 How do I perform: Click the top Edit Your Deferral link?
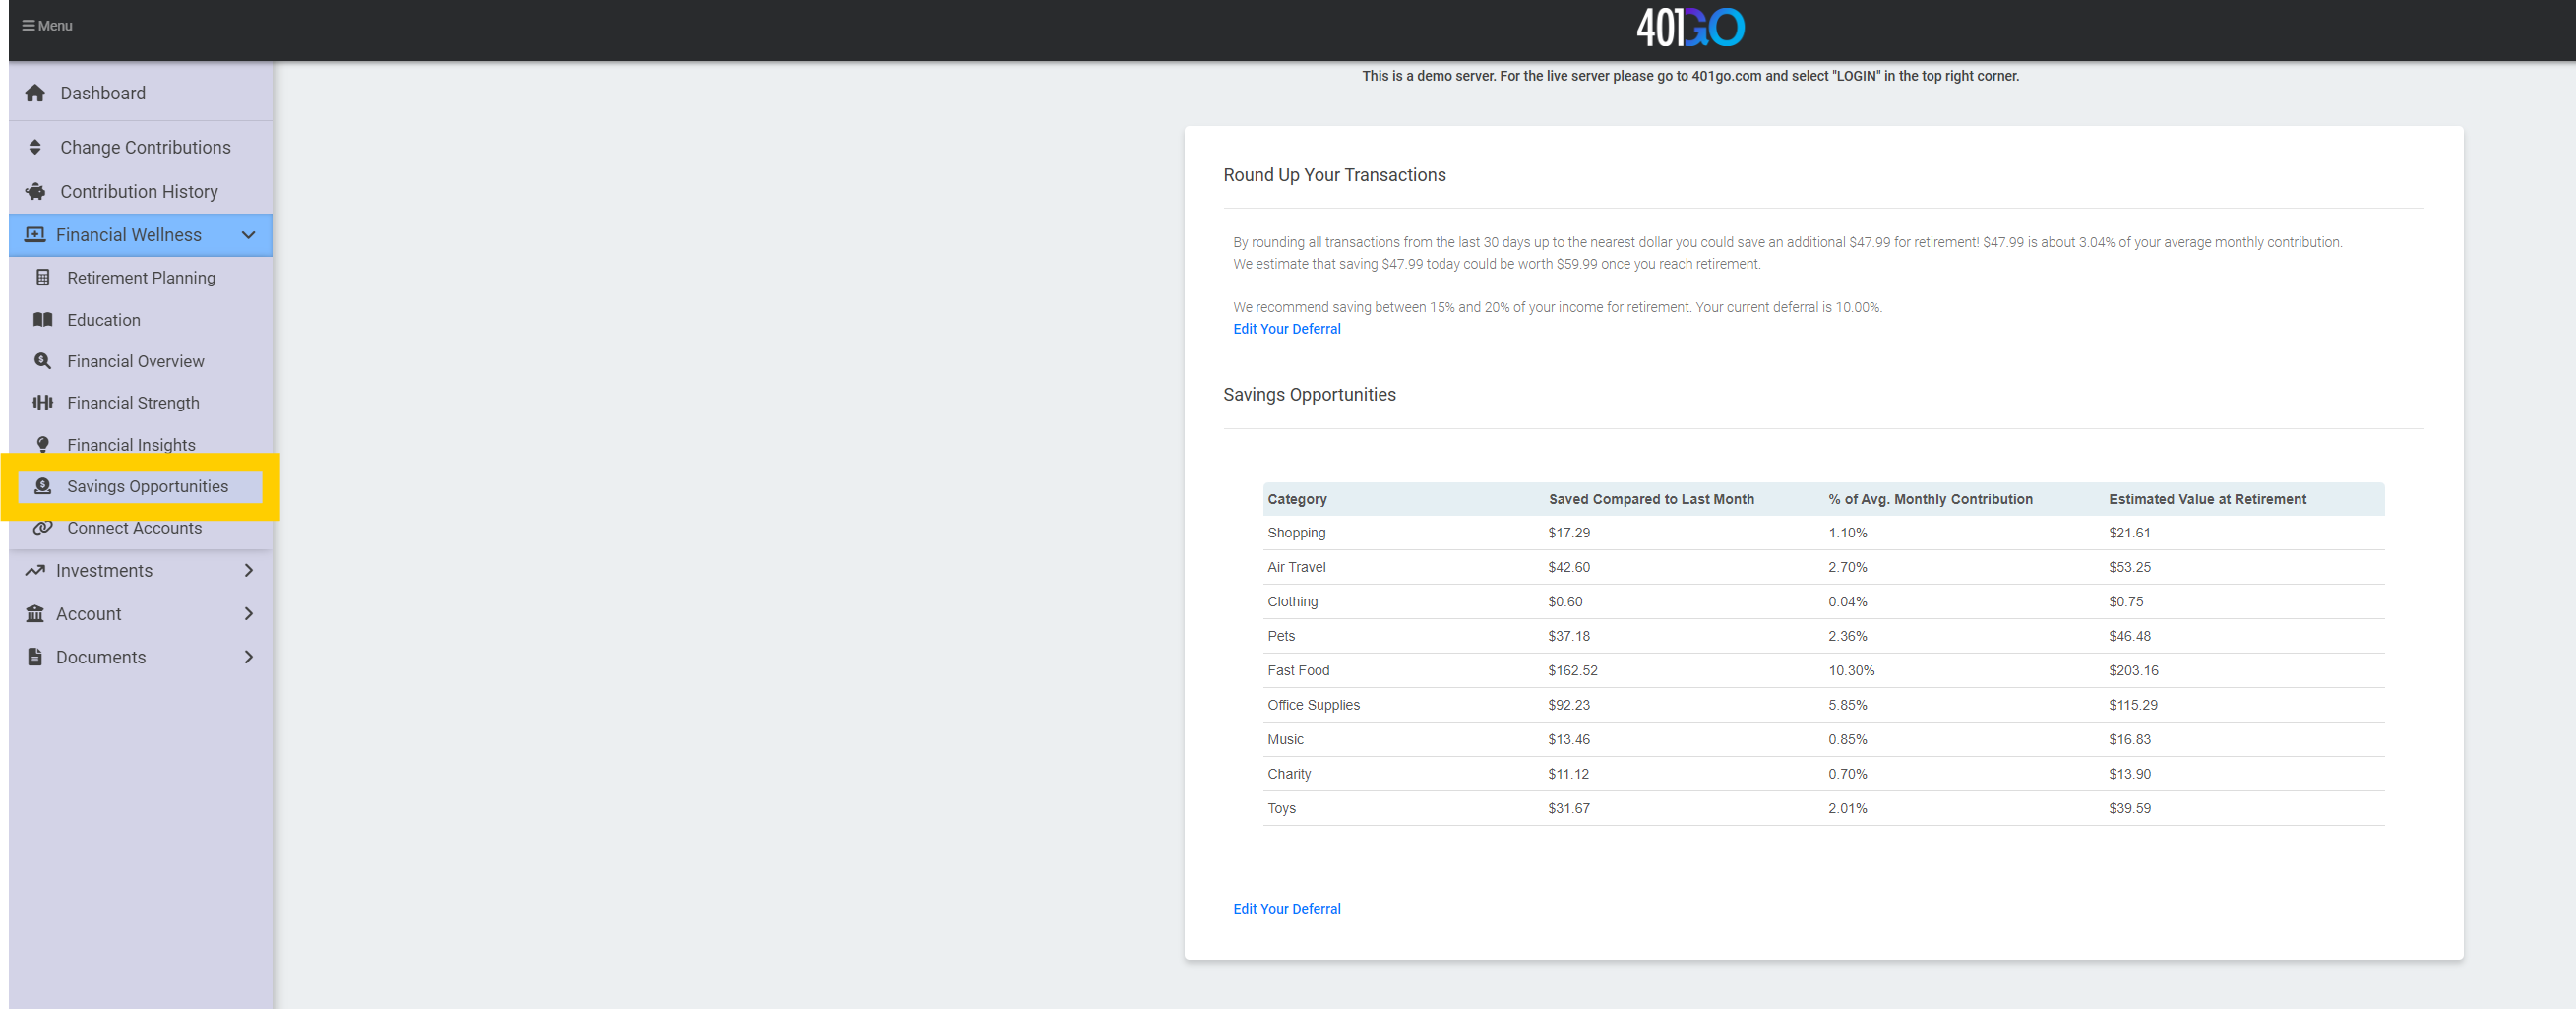coord(1286,329)
